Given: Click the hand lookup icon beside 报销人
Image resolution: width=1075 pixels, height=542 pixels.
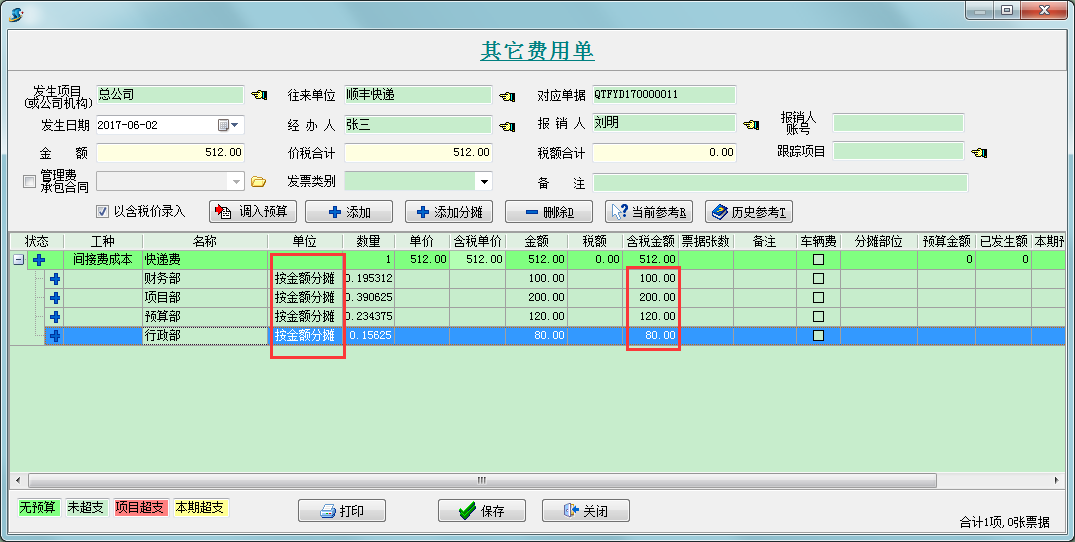Looking at the screenshot, I should click(752, 125).
